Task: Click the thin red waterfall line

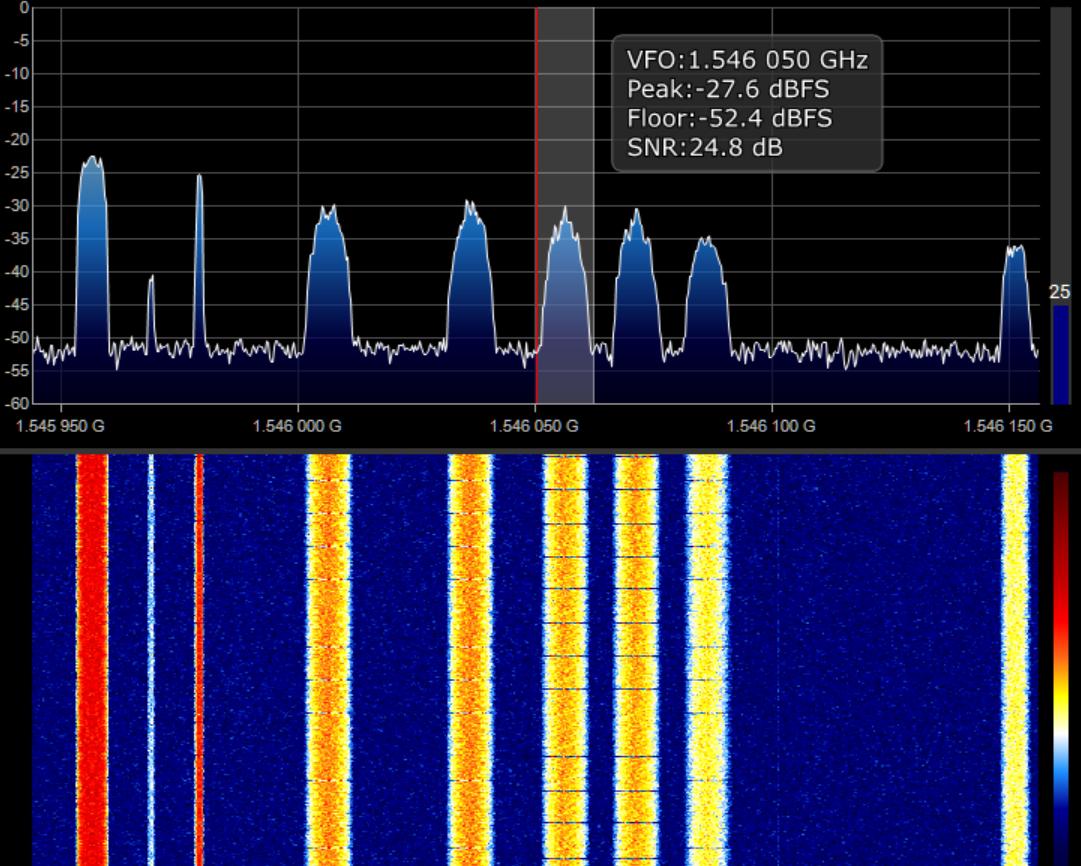Action: pos(199,659)
